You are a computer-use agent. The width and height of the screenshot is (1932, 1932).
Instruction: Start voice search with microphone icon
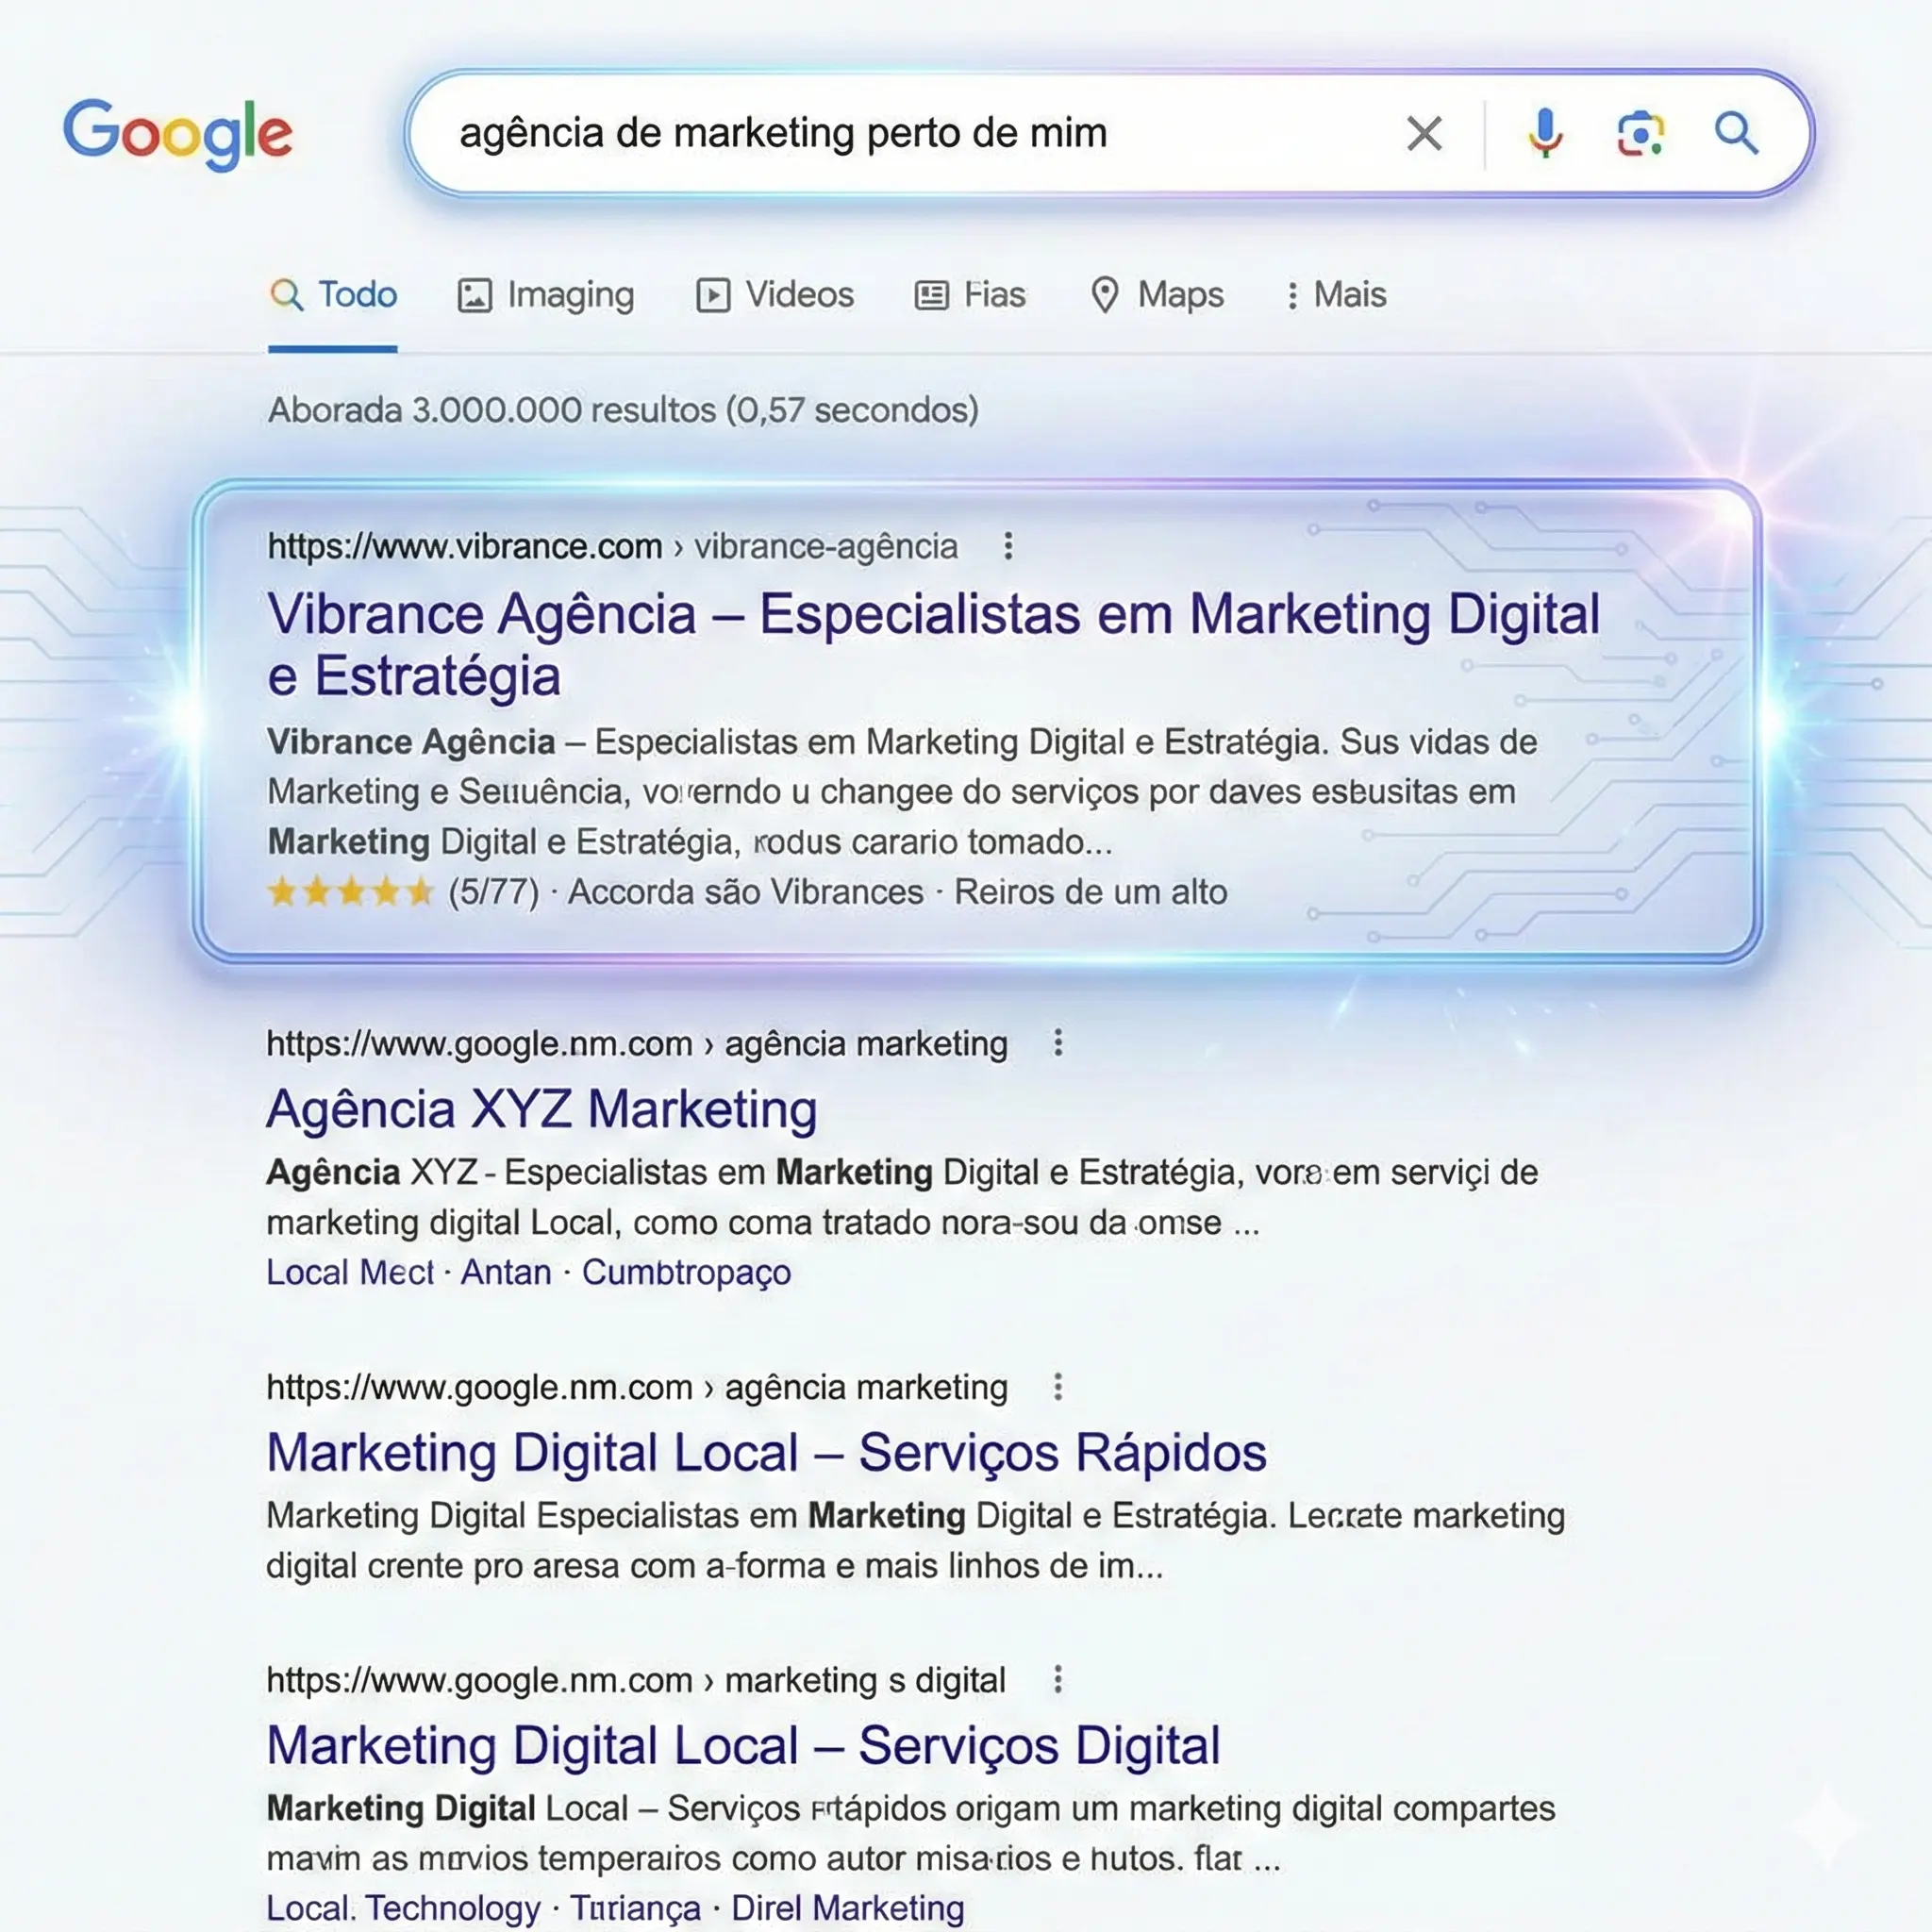pyautogui.click(x=1545, y=133)
